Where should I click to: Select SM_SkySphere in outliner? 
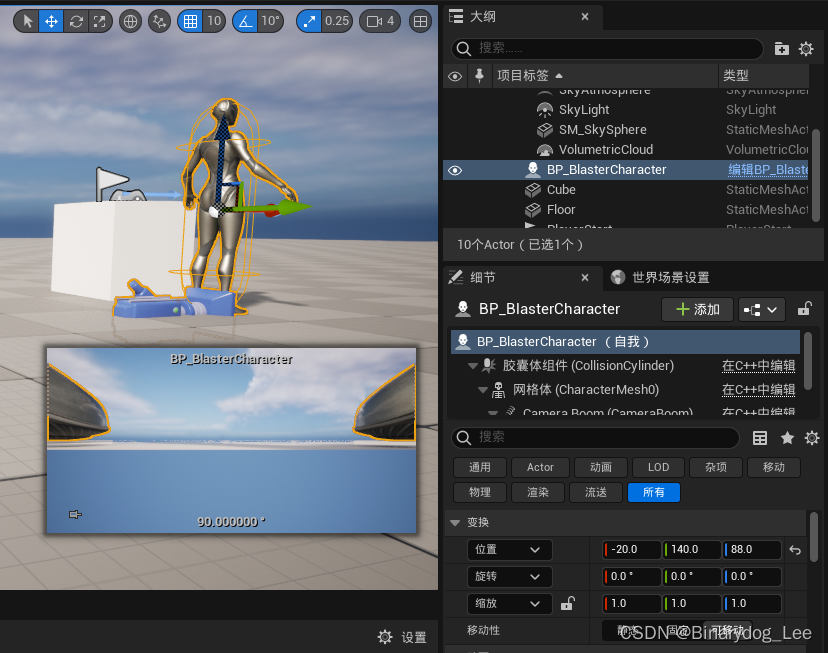603,130
